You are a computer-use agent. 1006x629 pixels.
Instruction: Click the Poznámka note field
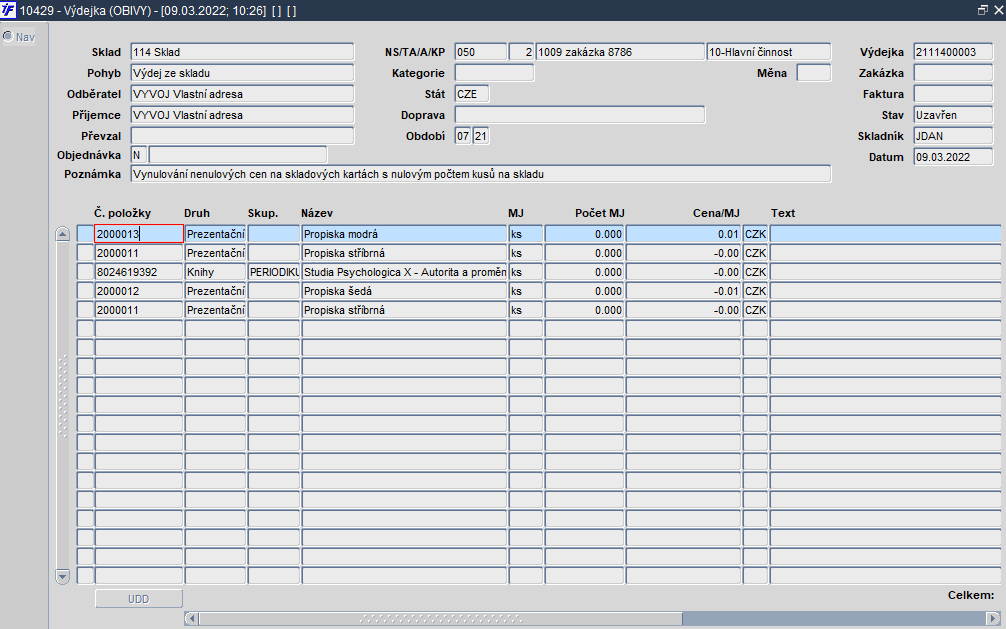[481, 174]
